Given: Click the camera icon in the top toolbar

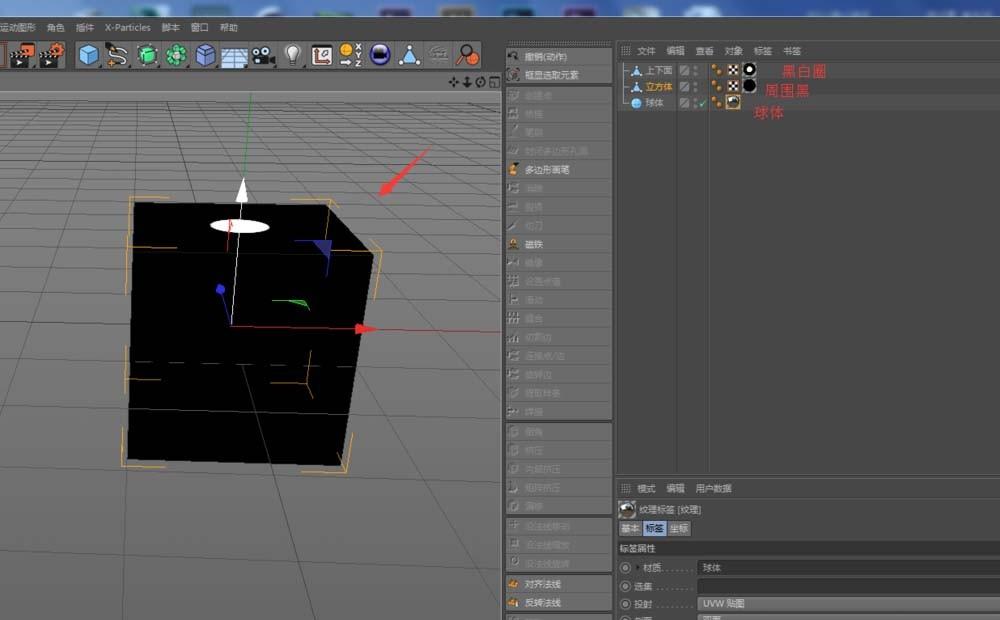Looking at the screenshot, I should [263, 56].
